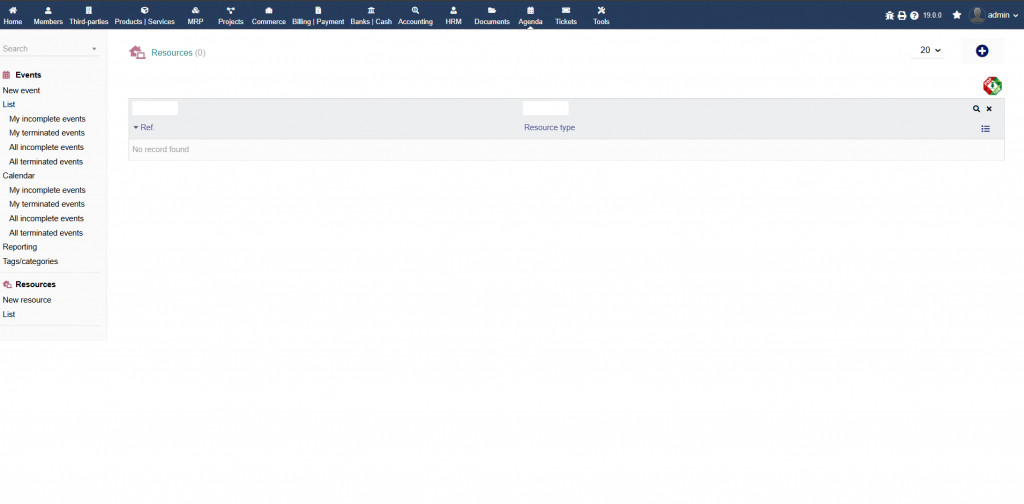Open the Members module
This screenshot has width=1024, height=504.
[48, 16]
